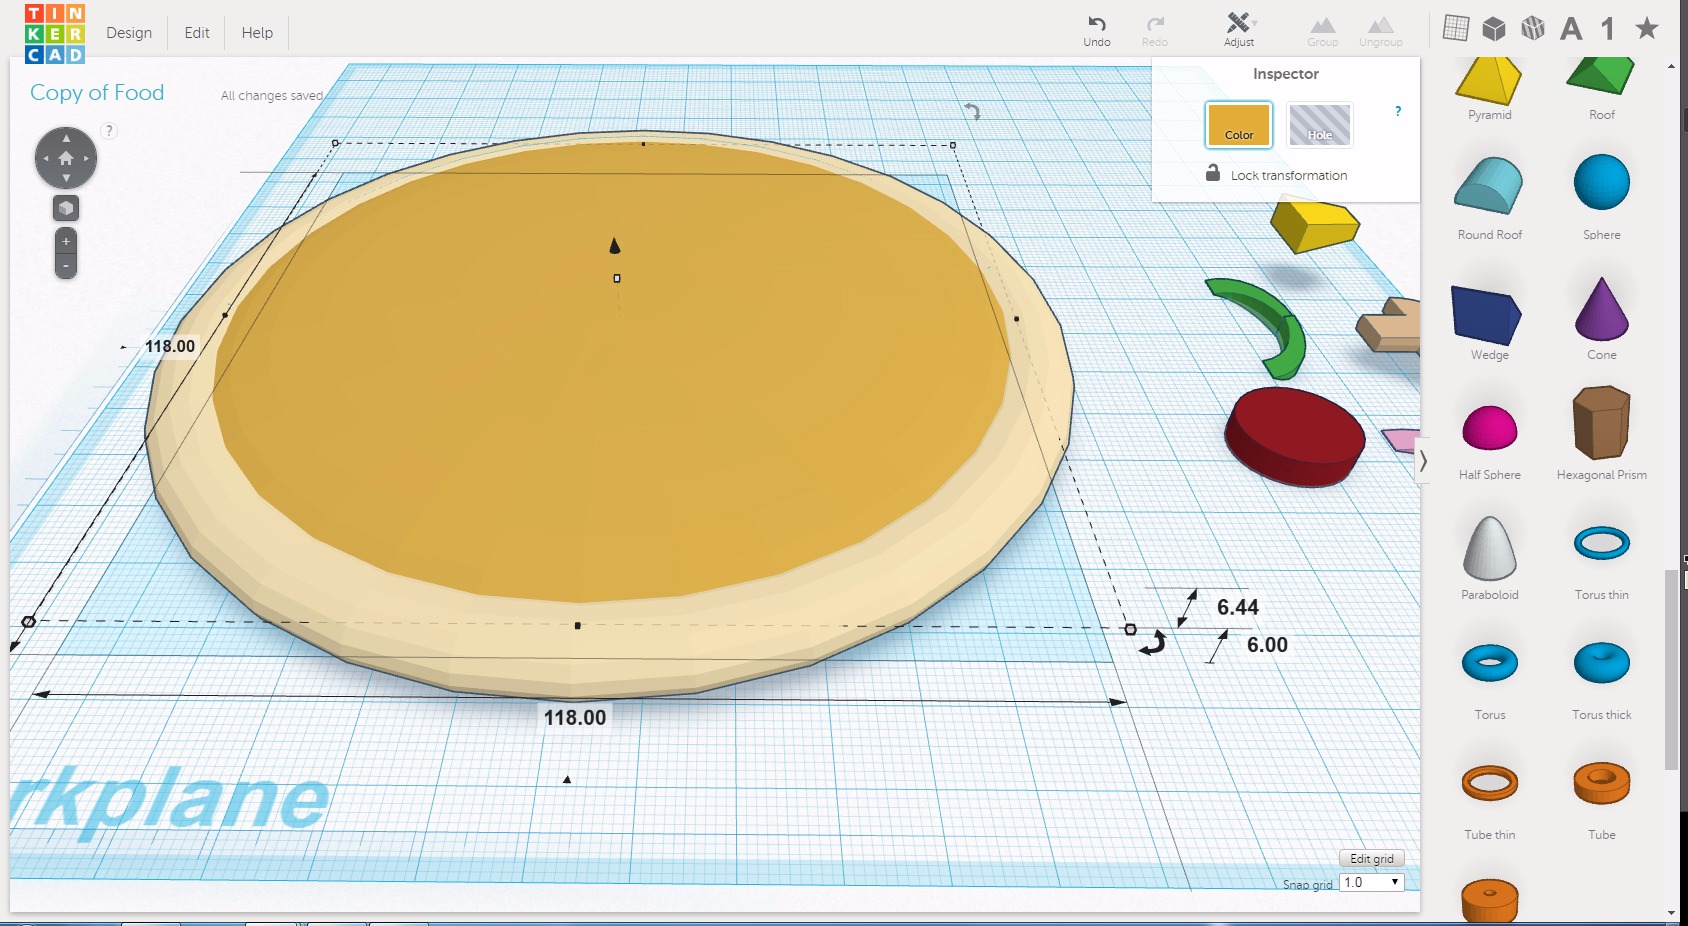Toggle Lock transformation

coord(1277,174)
